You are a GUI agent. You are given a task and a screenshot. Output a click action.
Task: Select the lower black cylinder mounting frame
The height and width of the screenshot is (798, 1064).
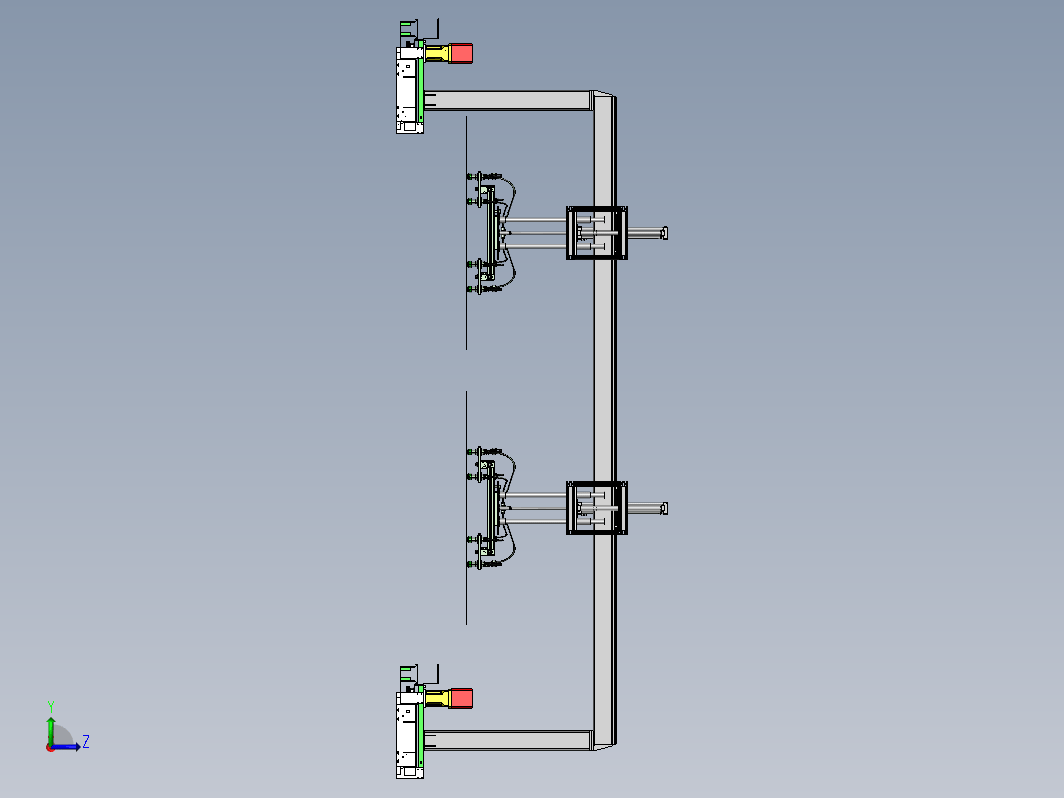pos(596,508)
